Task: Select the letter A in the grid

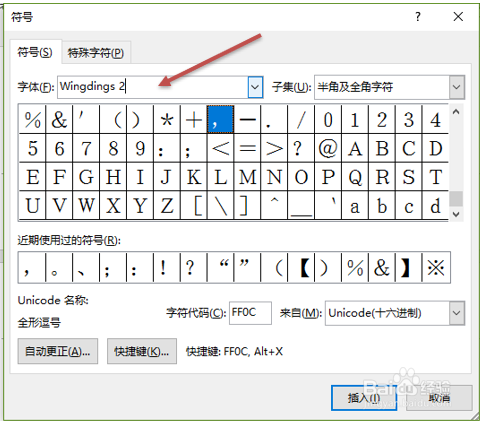Action: [355, 148]
